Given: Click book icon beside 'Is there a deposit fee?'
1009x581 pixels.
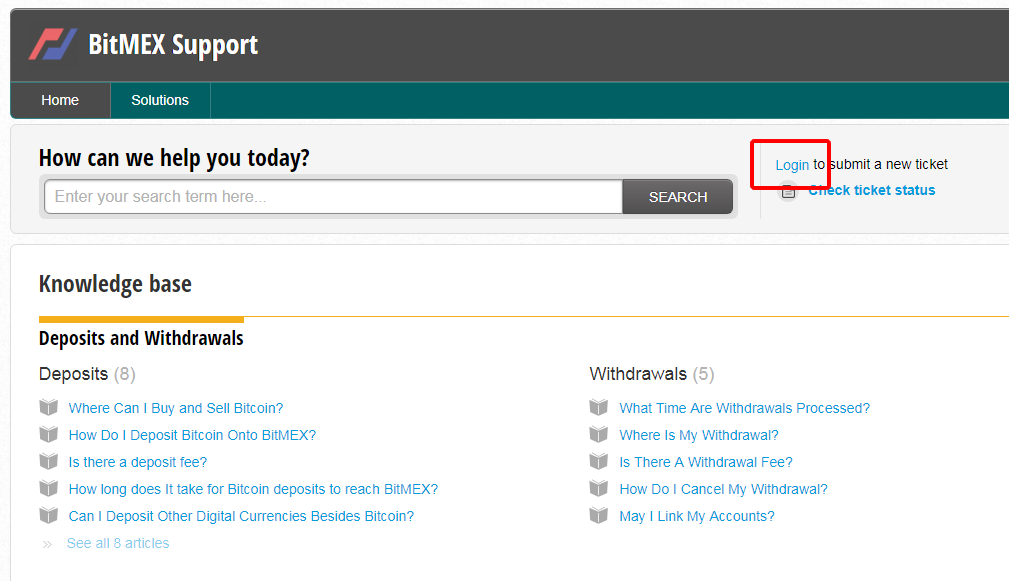Looking at the screenshot, I should pyautogui.click(x=49, y=461).
